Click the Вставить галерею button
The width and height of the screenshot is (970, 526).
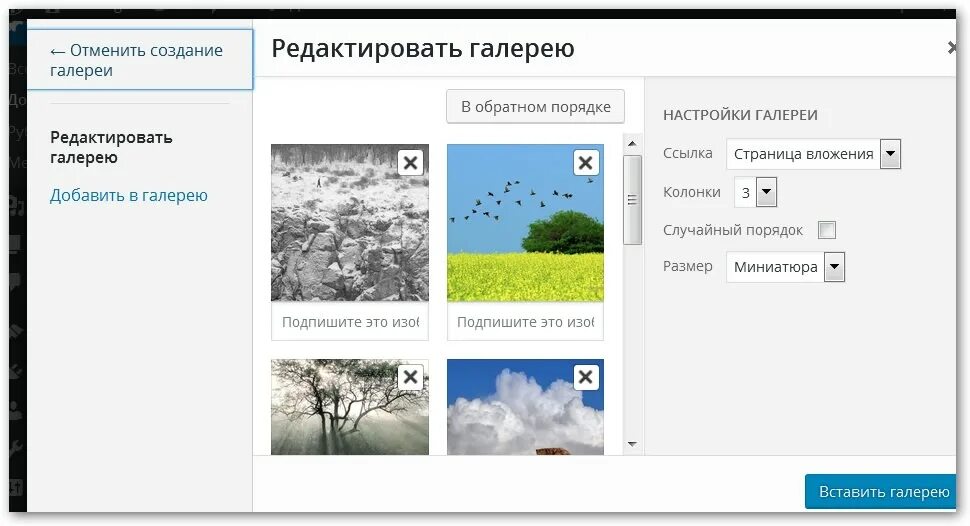(x=883, y=492)
